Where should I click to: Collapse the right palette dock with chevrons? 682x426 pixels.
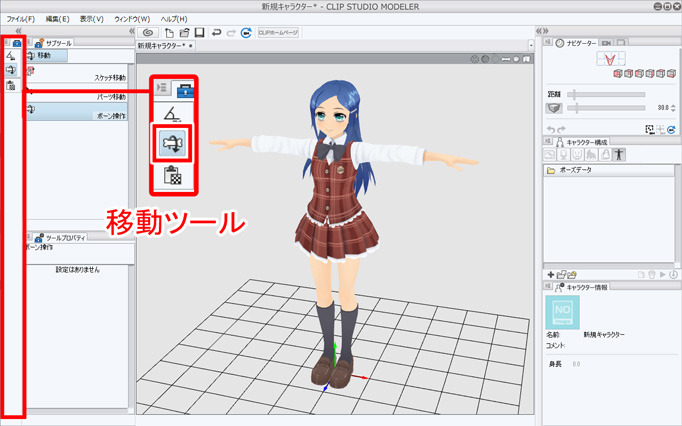point(542,31)
